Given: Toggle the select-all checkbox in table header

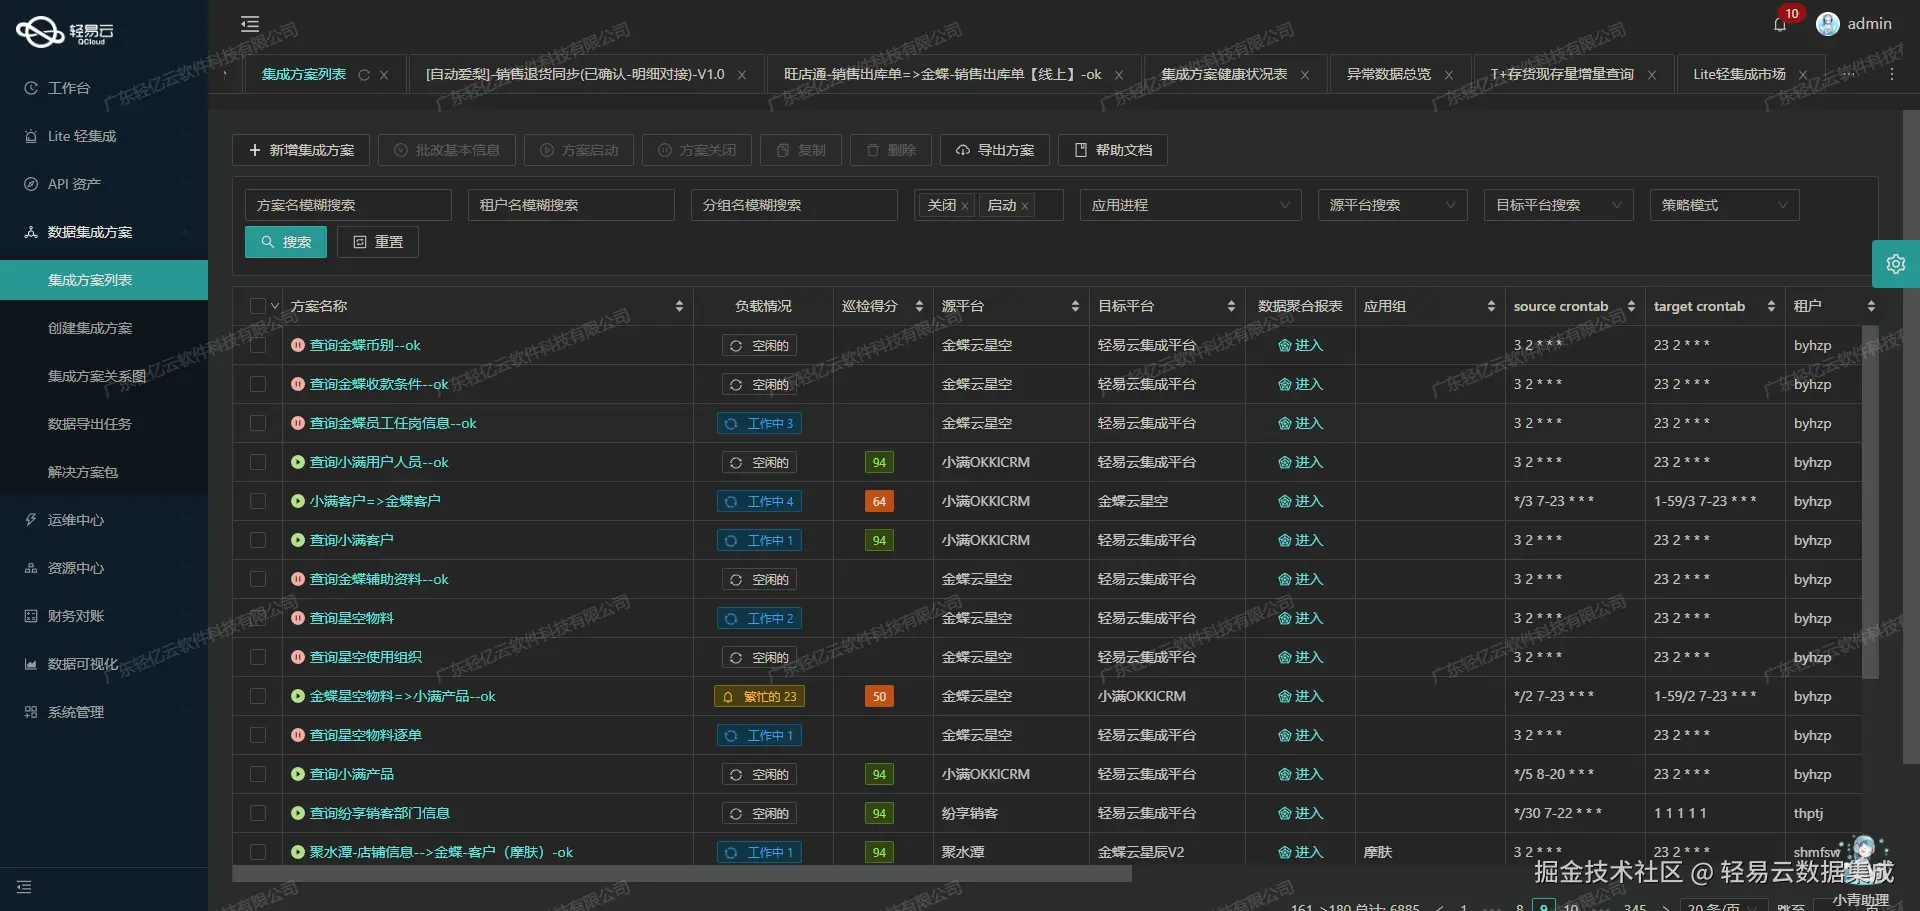Looking at the screenshot, I should click(x=258, y=306).
